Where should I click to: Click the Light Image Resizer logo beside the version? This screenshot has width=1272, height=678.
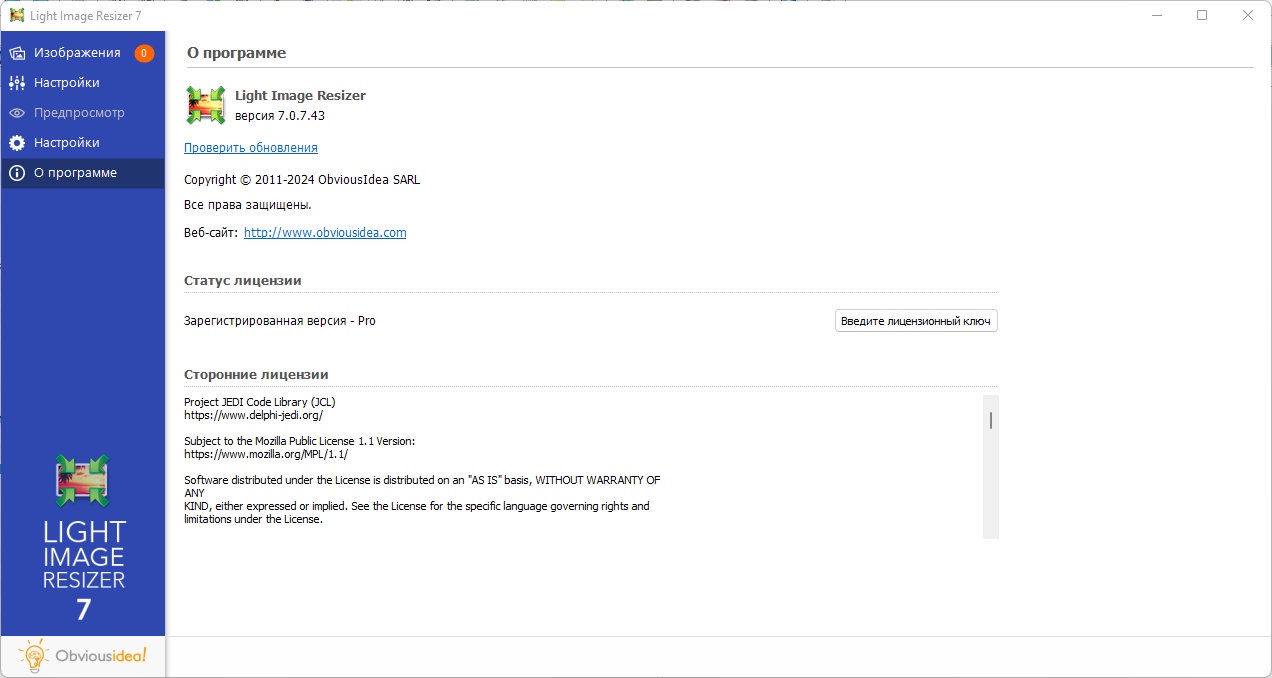206,105
